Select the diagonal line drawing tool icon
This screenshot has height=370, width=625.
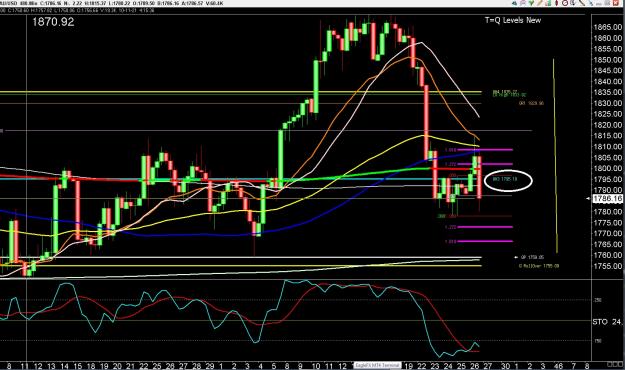tap(582, 3)
